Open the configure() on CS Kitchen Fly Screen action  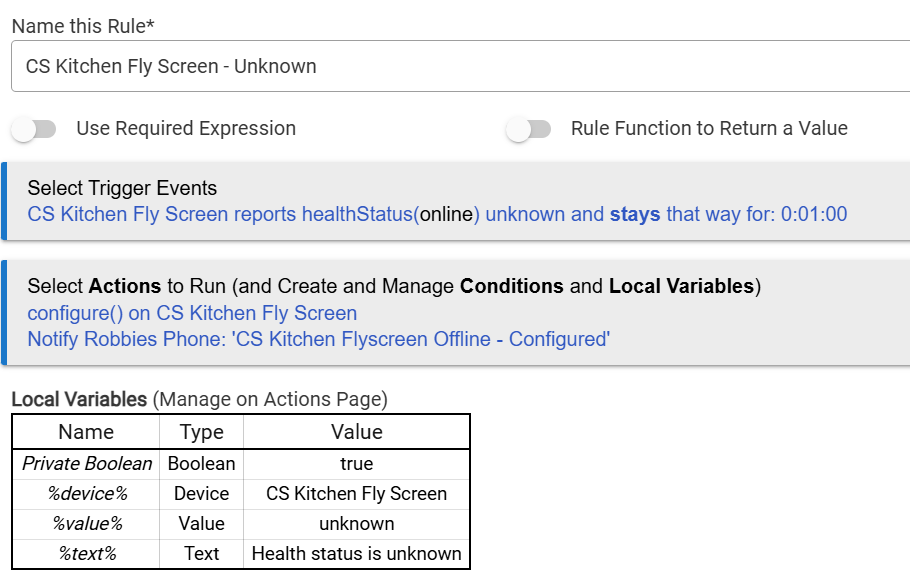pyautogui.click(x=192, y=313)
